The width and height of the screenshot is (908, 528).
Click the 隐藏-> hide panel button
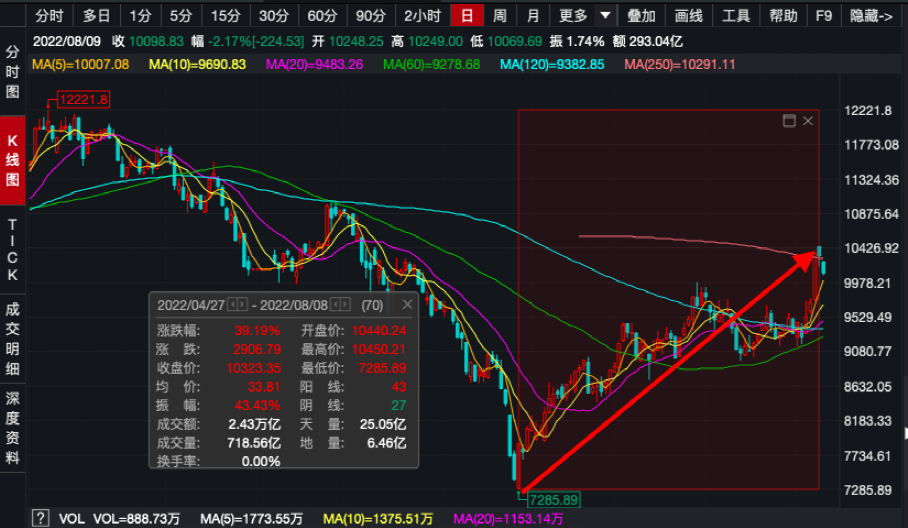click(x=871, y=16)
